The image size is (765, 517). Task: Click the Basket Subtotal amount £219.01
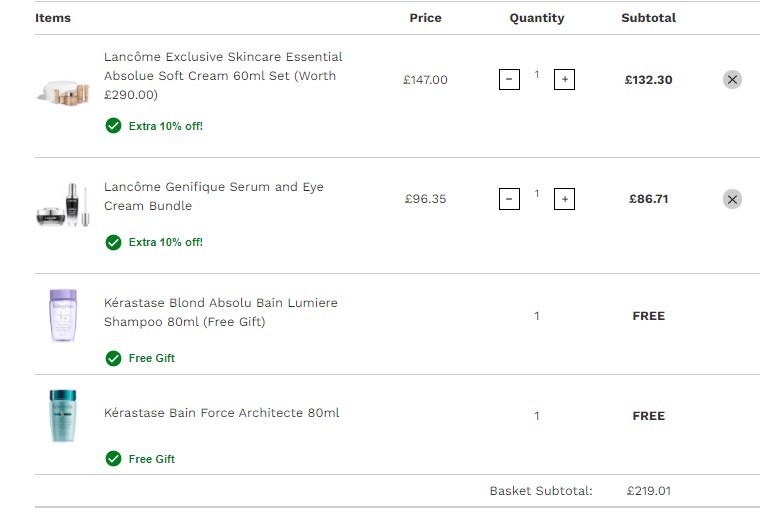(x=648, y=491)
